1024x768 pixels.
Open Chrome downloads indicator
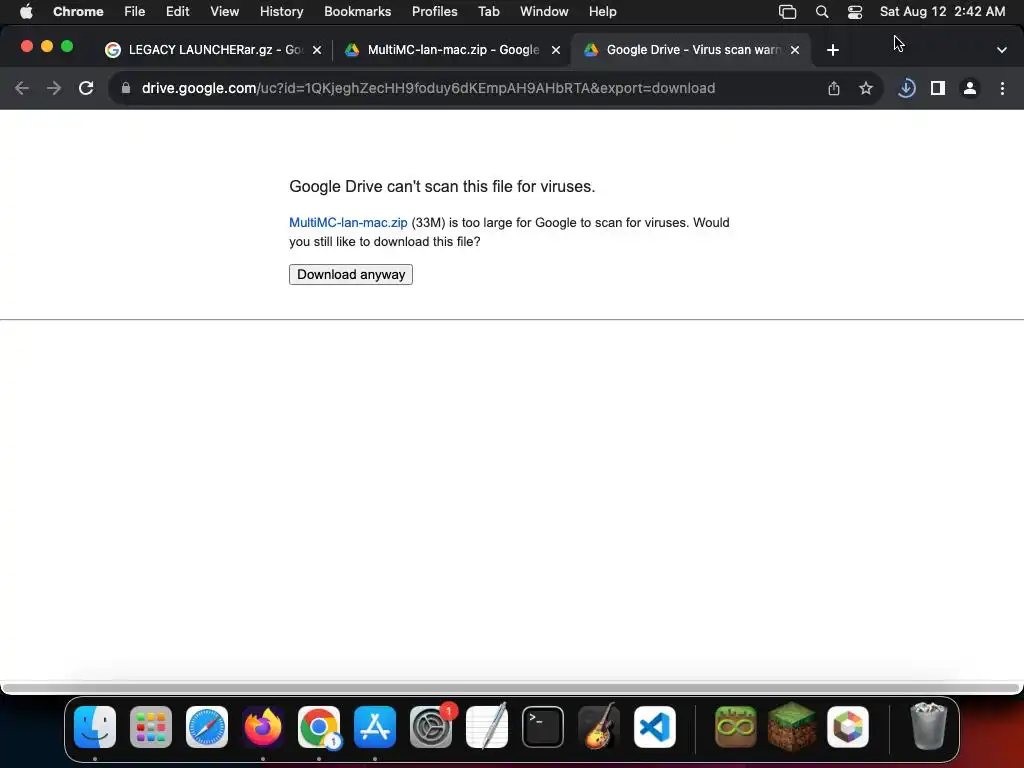click(906, 88)
